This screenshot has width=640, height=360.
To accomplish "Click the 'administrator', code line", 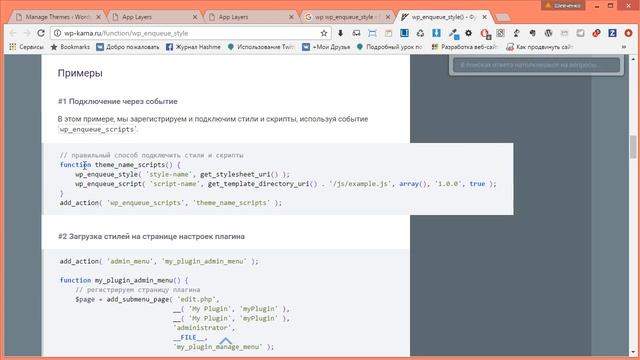I will [204, 328].
